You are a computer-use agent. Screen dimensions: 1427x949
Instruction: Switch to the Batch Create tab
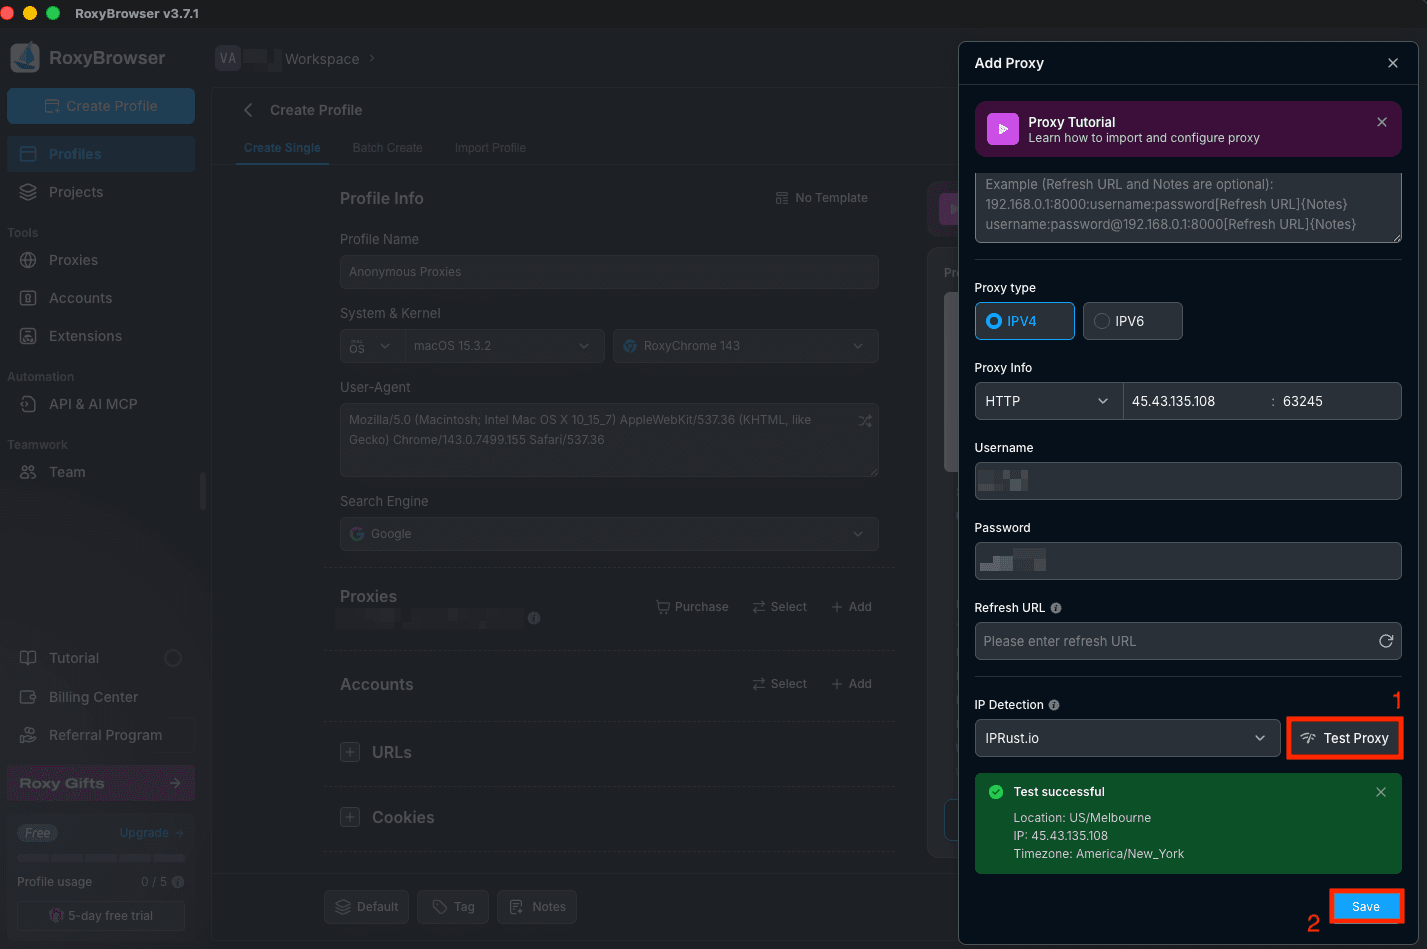point(387,147)
